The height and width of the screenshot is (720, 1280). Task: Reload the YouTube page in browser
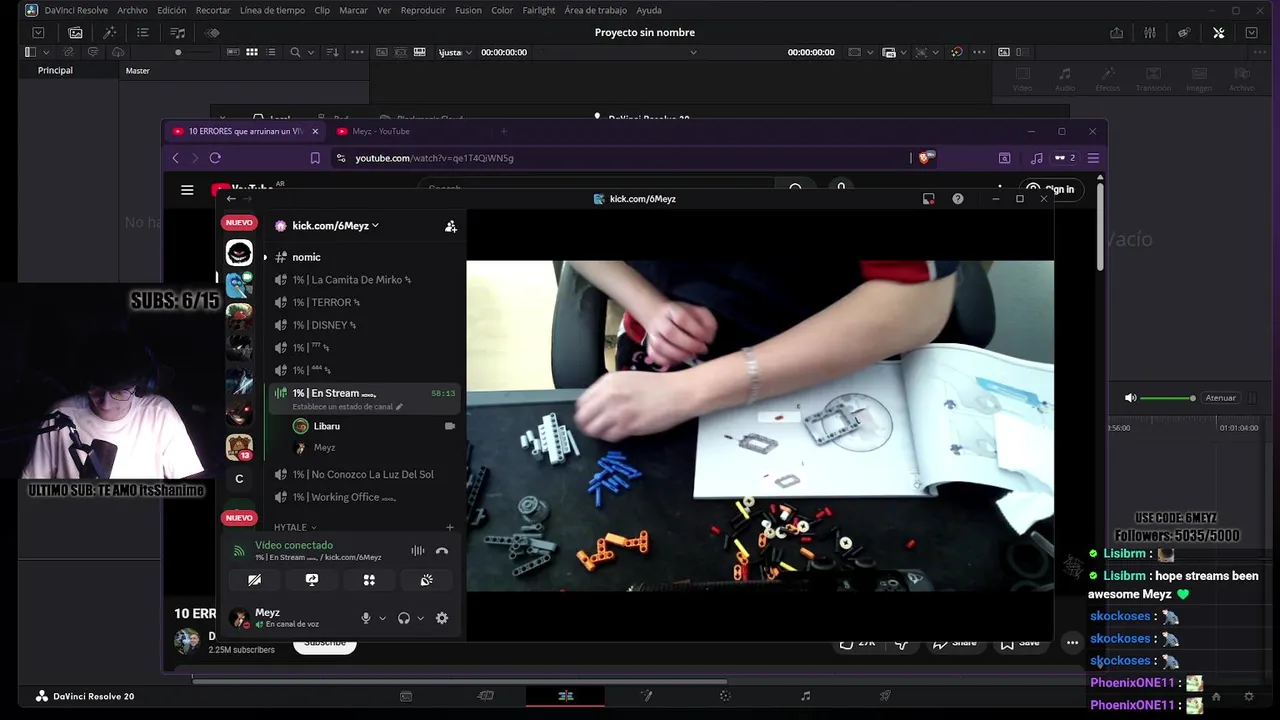tap(215, 158)
